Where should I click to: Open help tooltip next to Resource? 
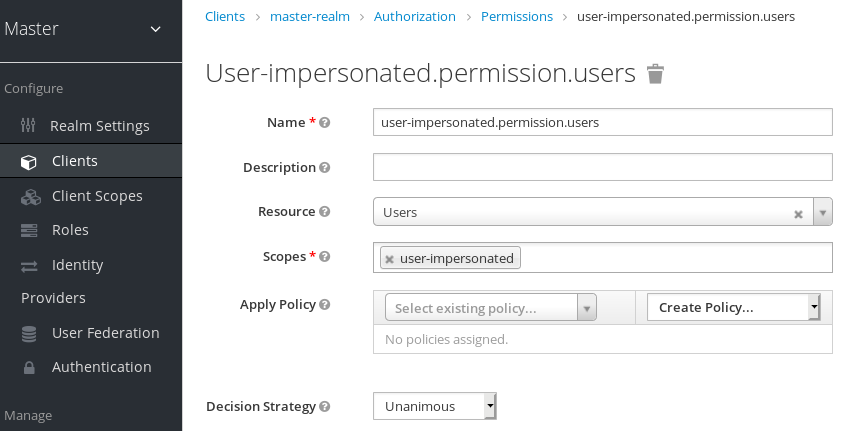[x=324, y=211]
